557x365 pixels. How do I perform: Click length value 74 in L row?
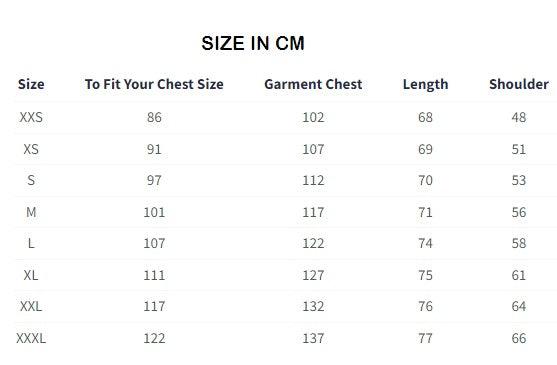click(425, 244)
